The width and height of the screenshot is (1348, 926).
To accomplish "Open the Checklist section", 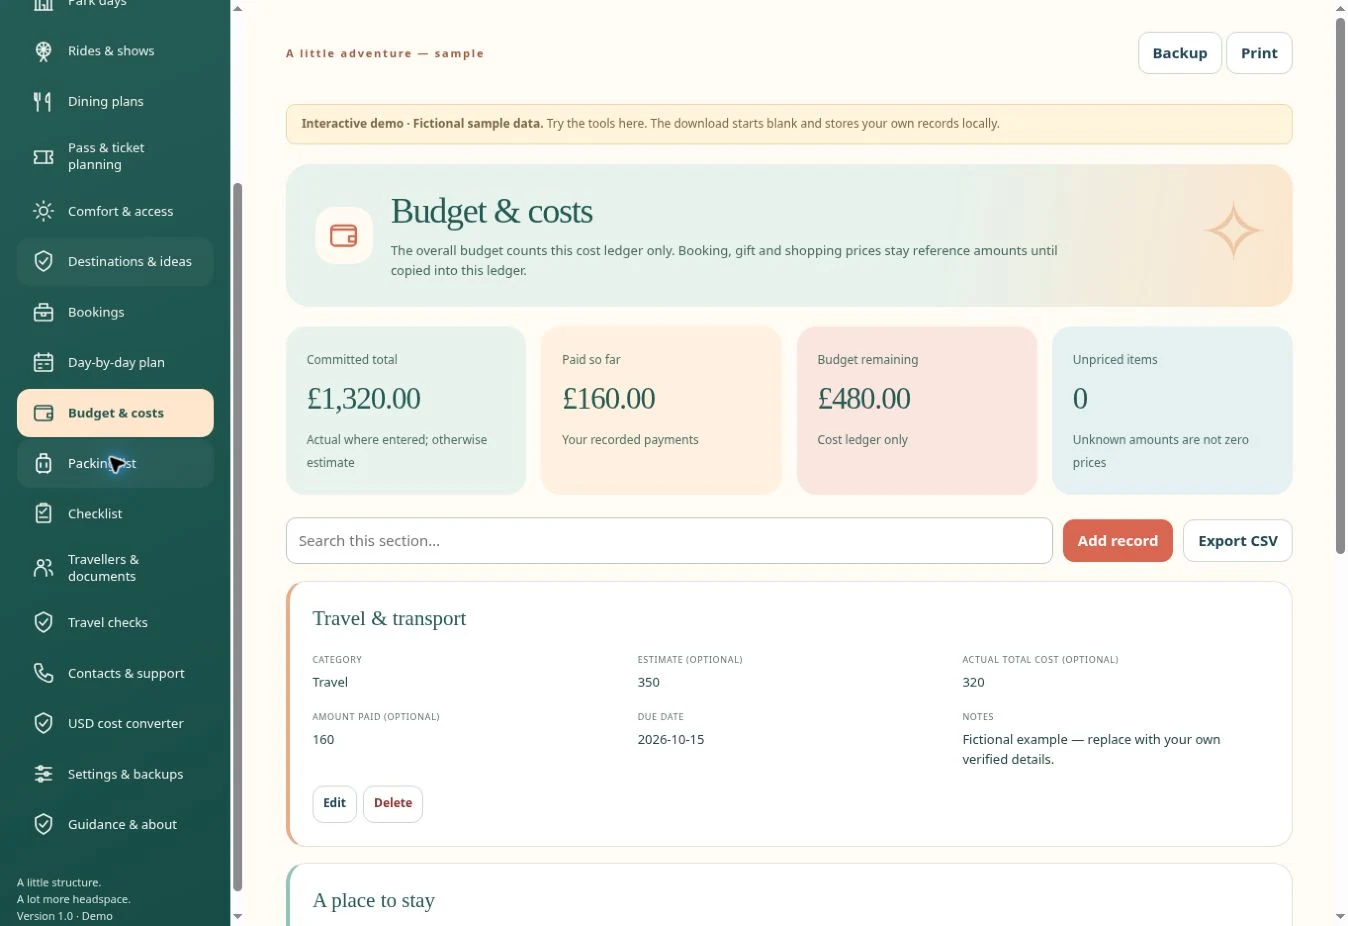I will [115, 513].
